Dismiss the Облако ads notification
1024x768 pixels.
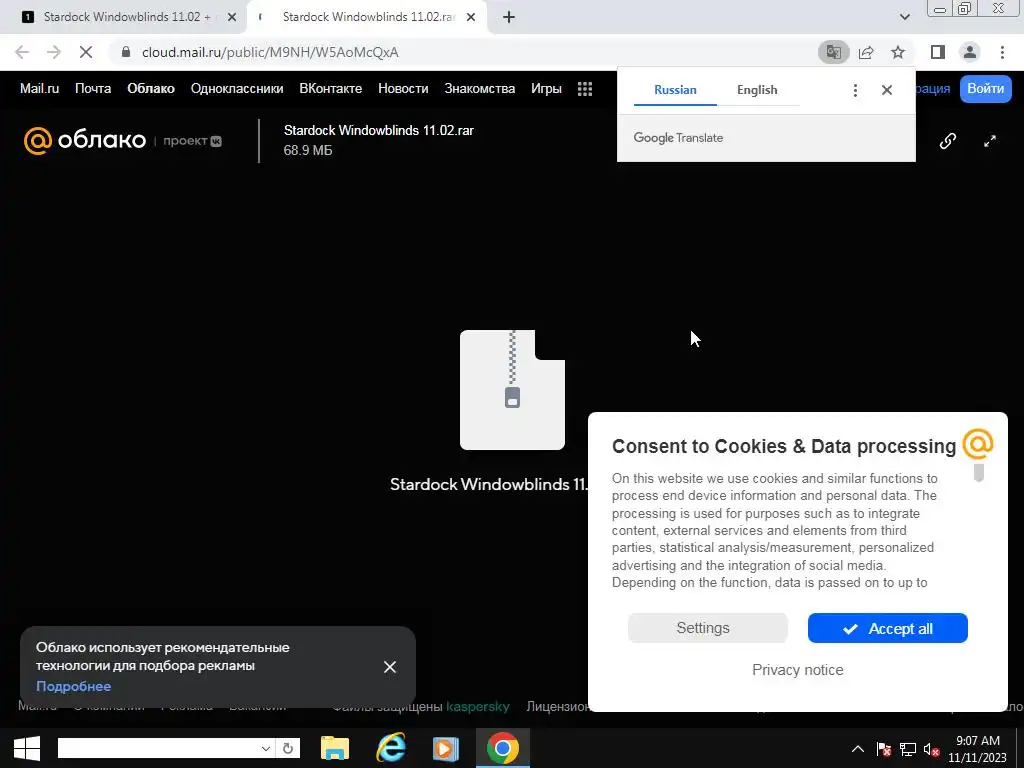390,667
